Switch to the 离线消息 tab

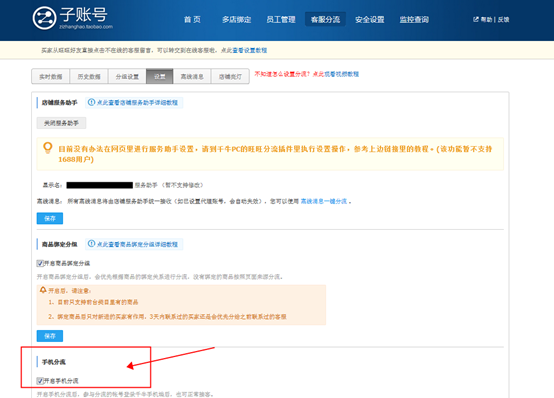192,76
